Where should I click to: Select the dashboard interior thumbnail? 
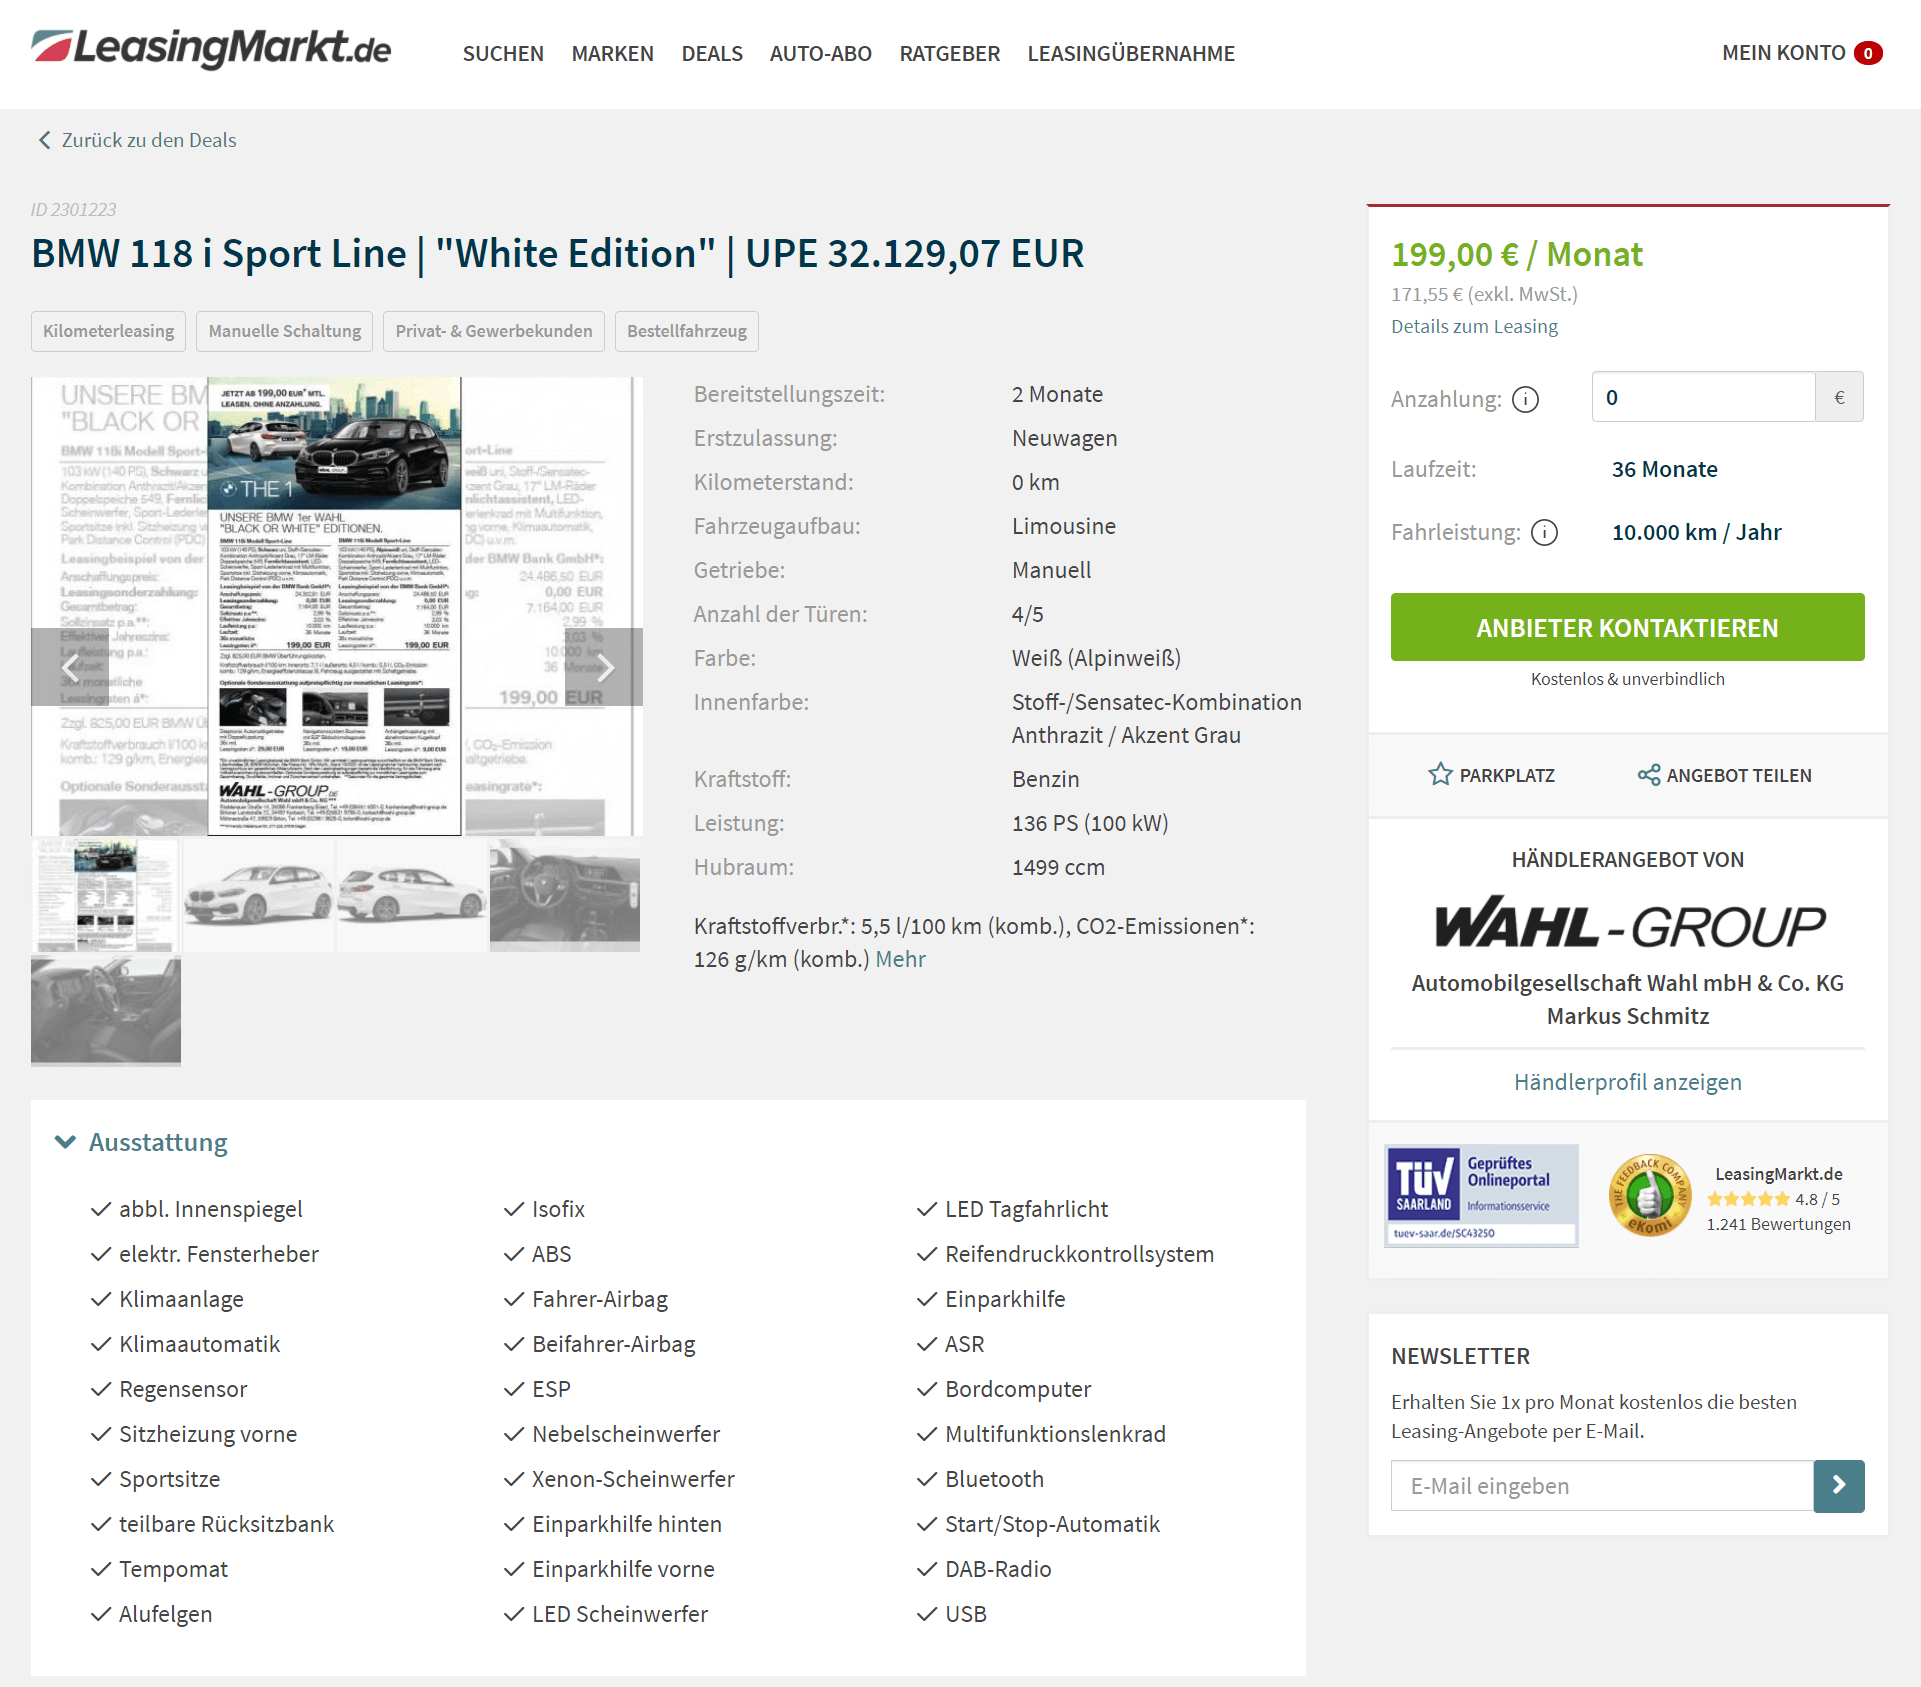coord(565,895)
